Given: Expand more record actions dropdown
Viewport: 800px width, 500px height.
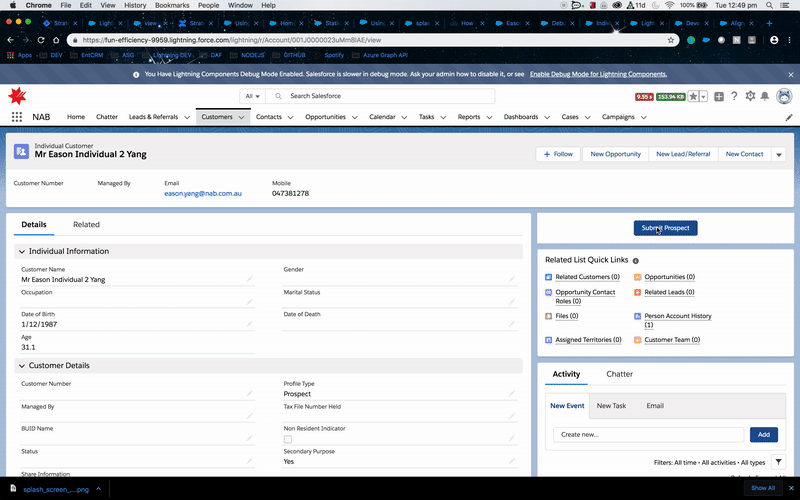Looking at the screenshot, I should coord(779,154).
